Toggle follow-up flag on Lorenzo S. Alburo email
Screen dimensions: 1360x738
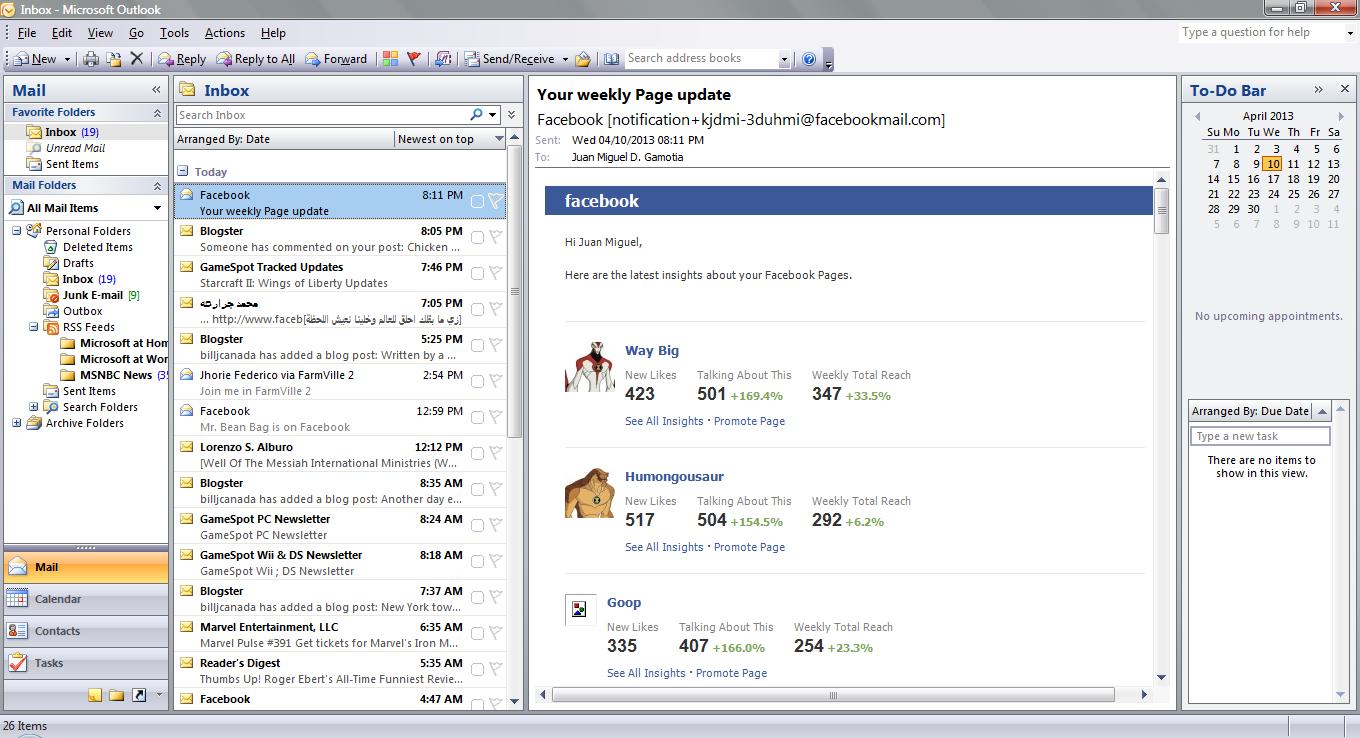(x=495, y=454)
